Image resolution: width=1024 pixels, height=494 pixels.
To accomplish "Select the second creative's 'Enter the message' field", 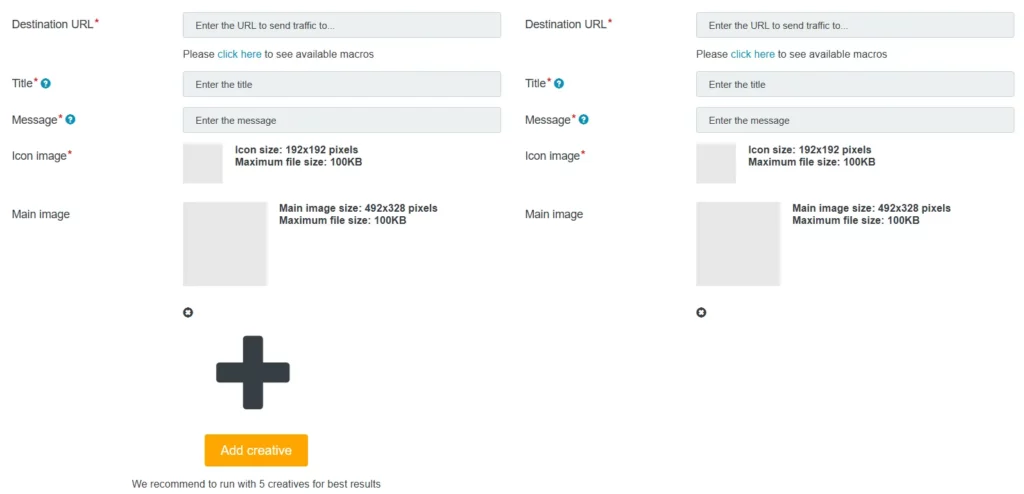I will (854, 120).
